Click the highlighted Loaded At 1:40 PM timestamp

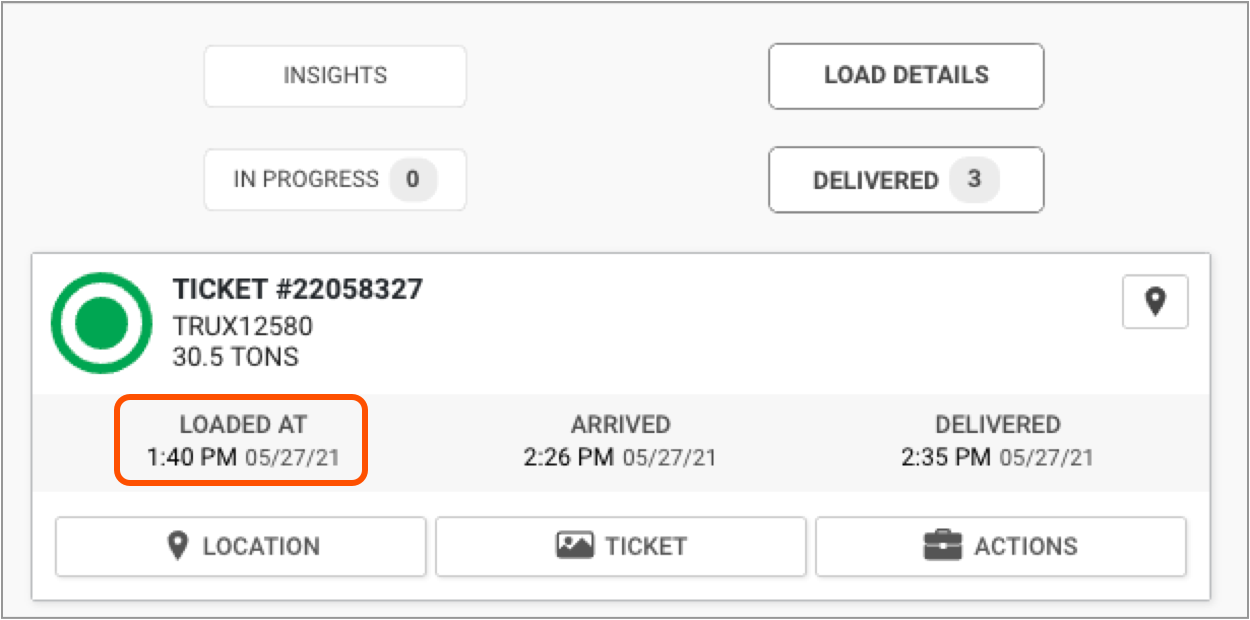tap(242, 441)
